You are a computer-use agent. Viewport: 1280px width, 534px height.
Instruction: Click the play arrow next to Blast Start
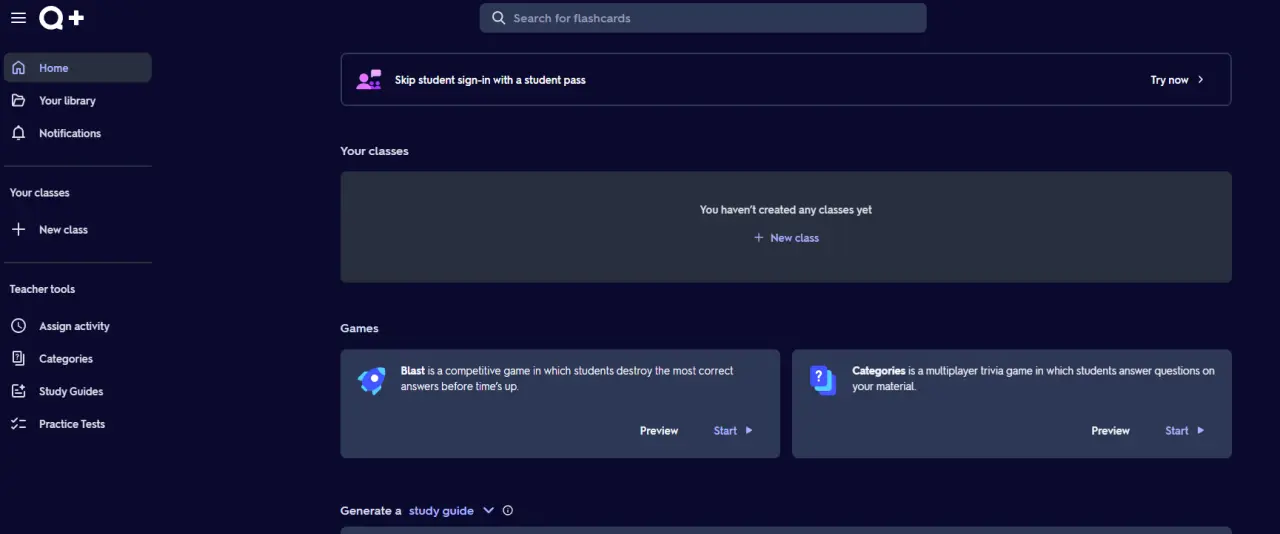pyautogui.click(x=749, y=431)
